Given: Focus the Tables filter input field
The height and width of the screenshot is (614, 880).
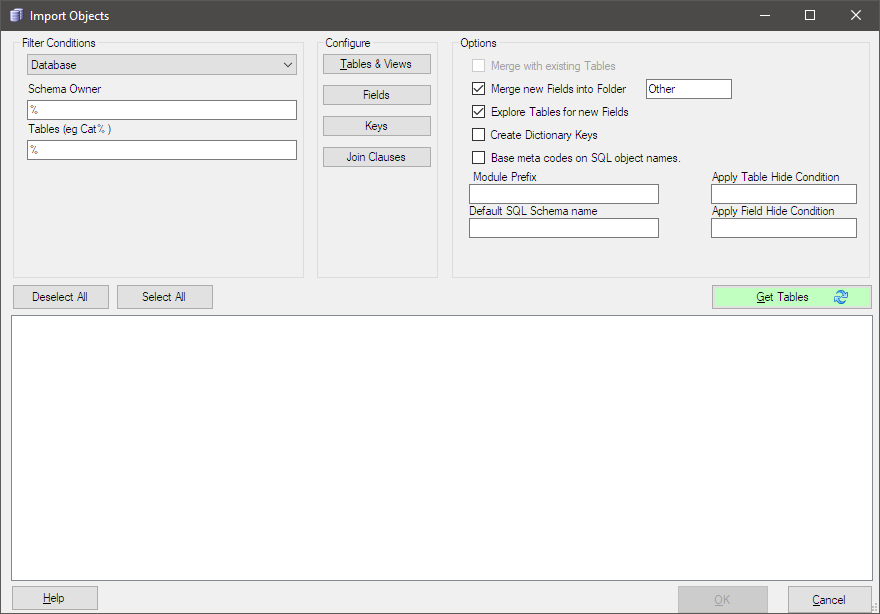Looking at the screenshot, I should tap(162, 150).
